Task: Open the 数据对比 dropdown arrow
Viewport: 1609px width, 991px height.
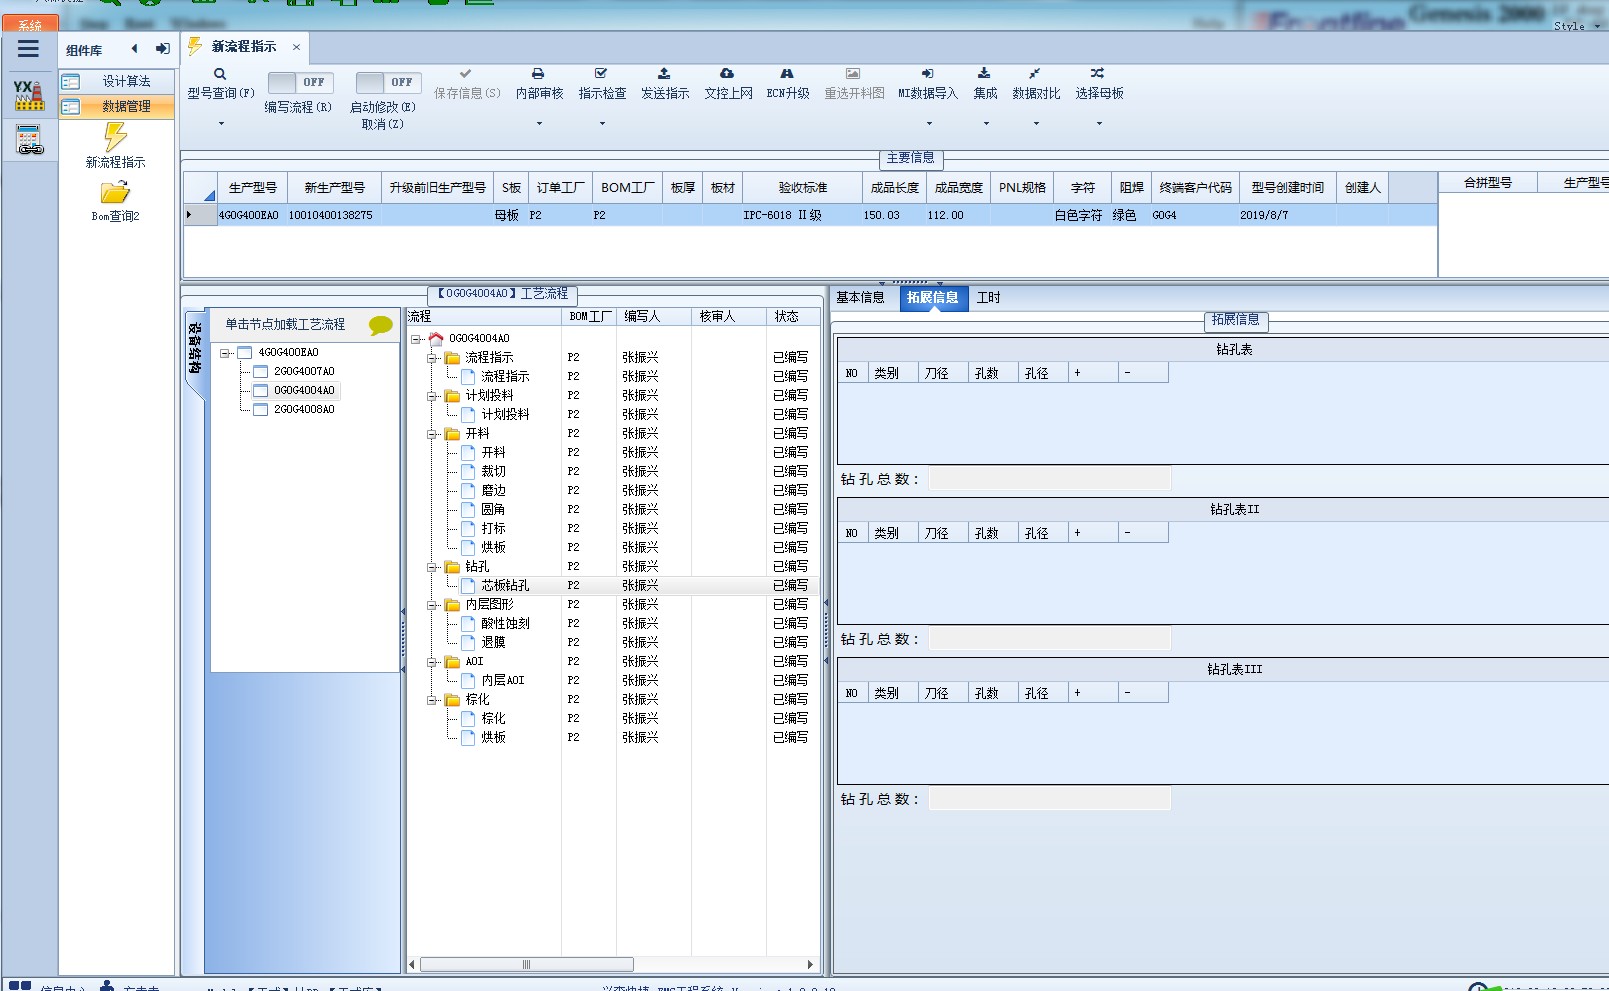Action: [x=1036, y=124]
